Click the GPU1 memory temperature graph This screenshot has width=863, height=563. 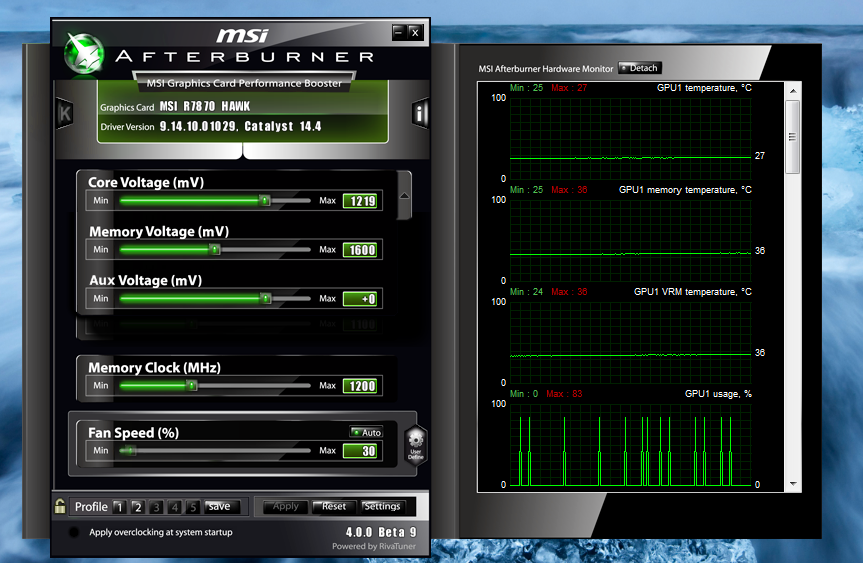coord(630,240)
